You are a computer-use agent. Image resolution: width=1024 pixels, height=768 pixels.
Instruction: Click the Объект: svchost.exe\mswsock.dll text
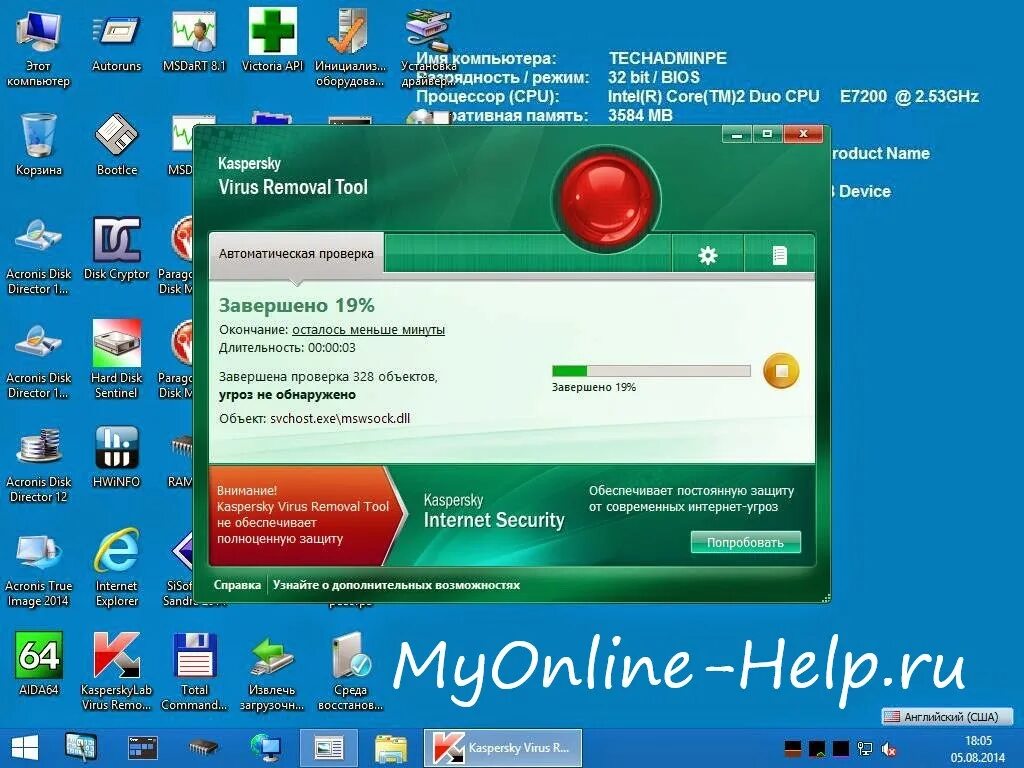(315, 419)
